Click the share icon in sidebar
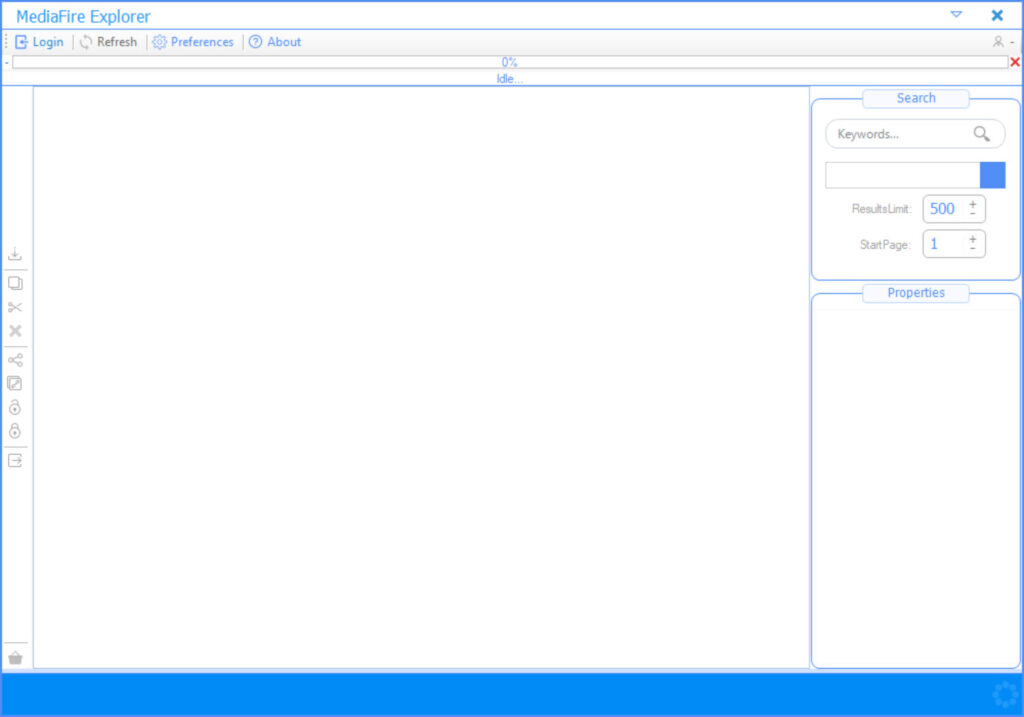Image resolution: width=1024 pixels, height=717 pixels. (x=15, y=360)
